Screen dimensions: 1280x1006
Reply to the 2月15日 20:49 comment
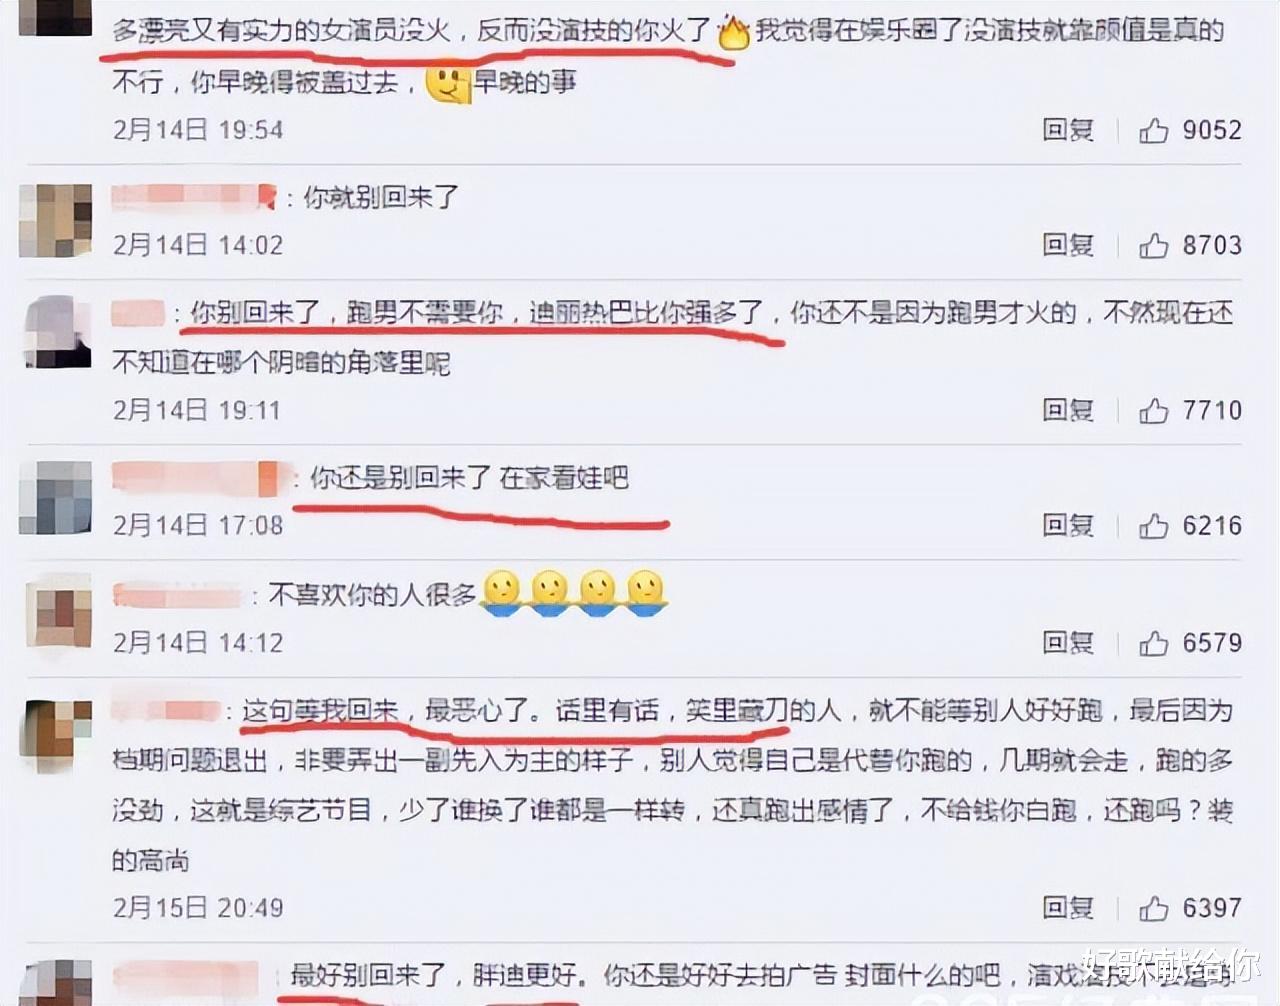point(1068,908)
